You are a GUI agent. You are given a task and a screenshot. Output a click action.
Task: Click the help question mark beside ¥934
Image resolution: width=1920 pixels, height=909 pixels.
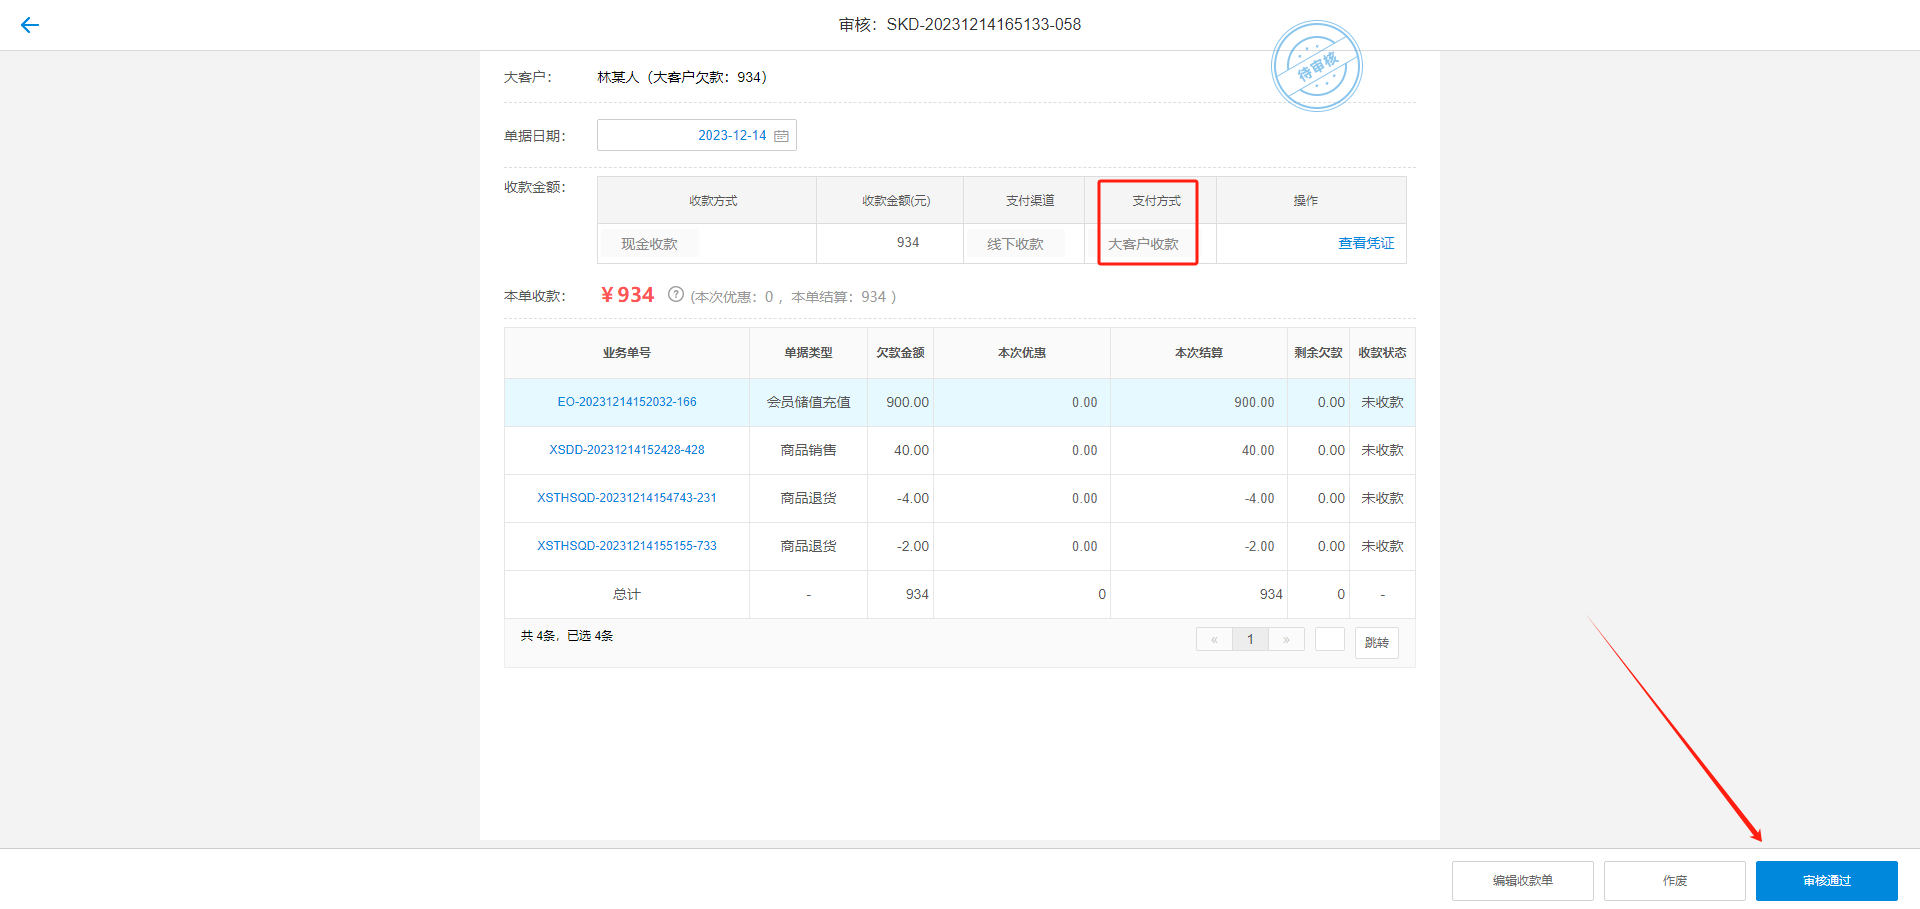[676, 295]
